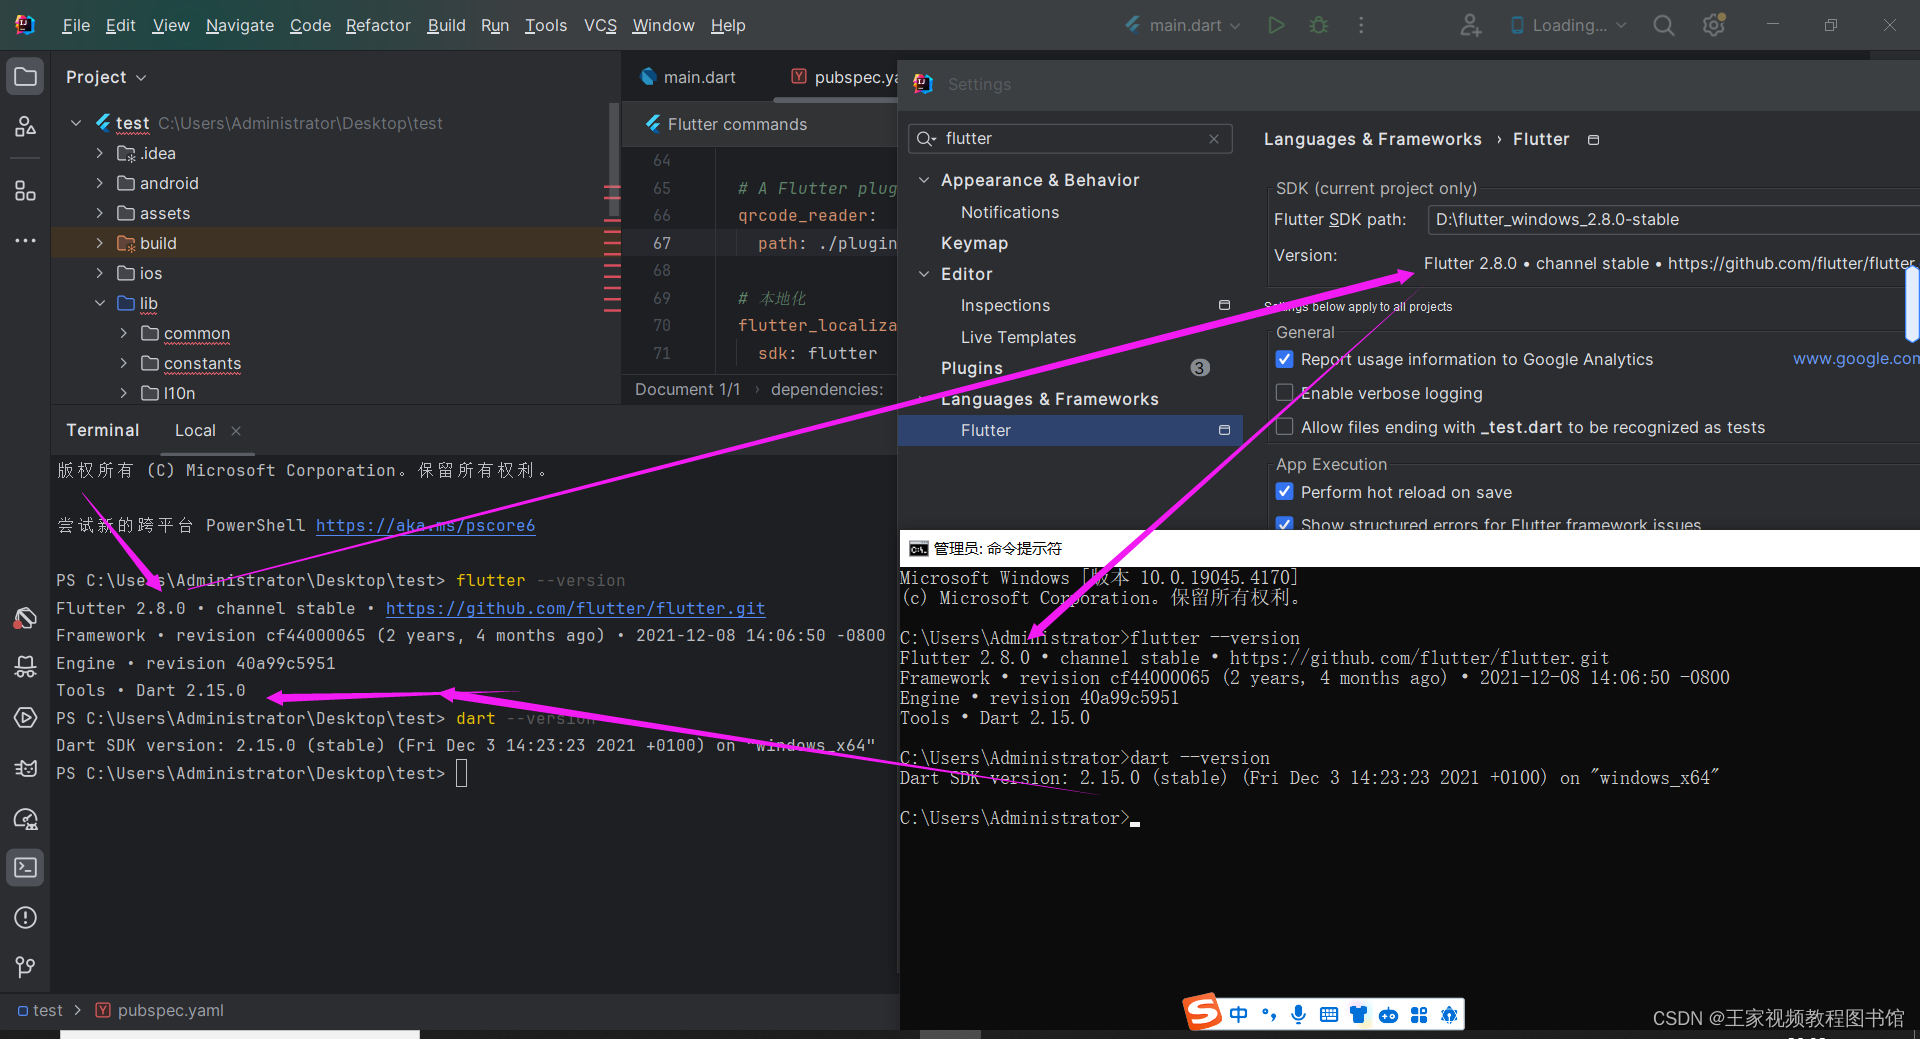The width and height of the screenshot is (1920, 1039).
Task: Enable verbose logging checkbox
Action: point(1284,392)
